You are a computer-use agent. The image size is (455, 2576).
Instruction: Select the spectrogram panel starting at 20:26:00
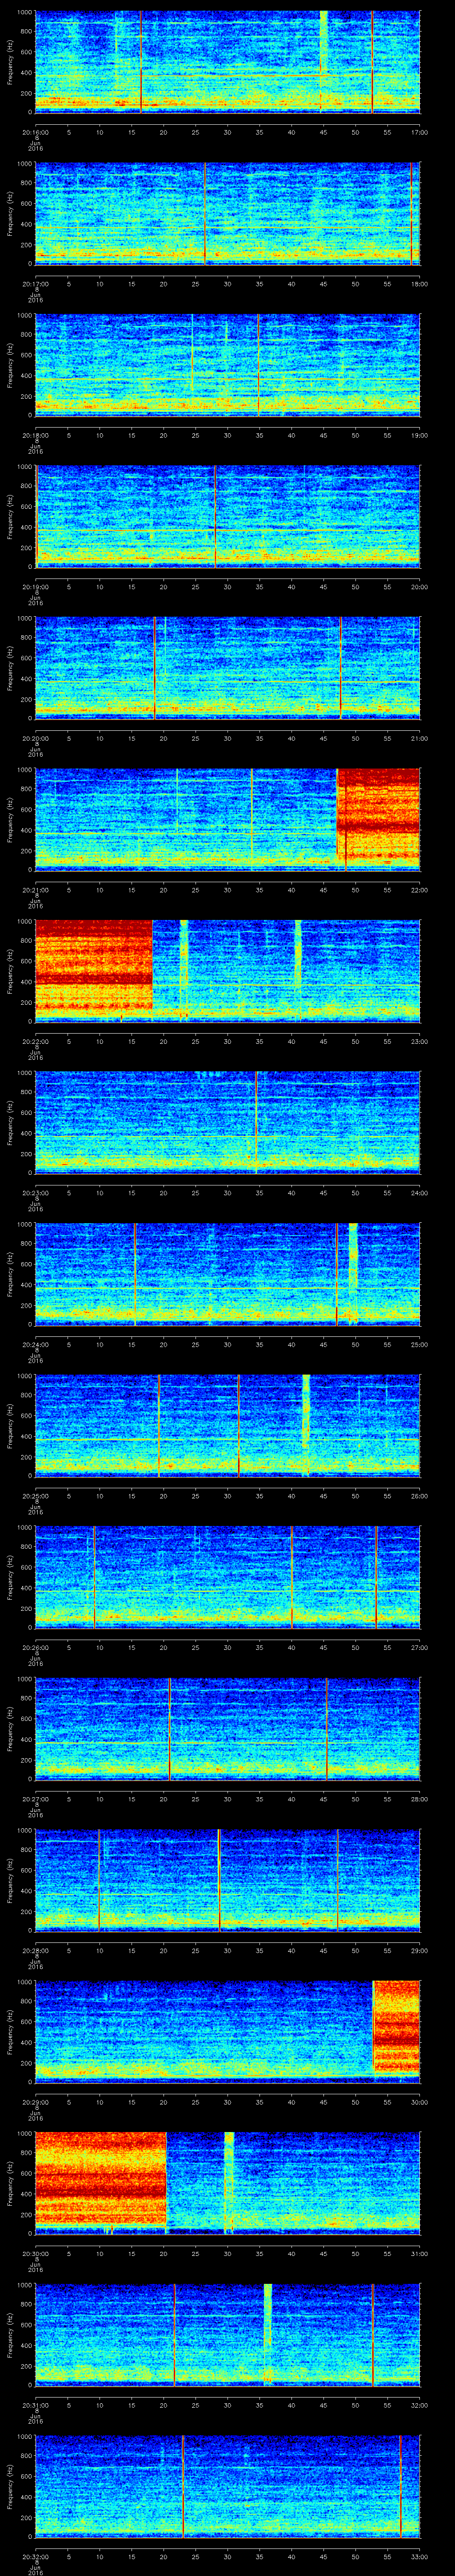point(227,1577)
